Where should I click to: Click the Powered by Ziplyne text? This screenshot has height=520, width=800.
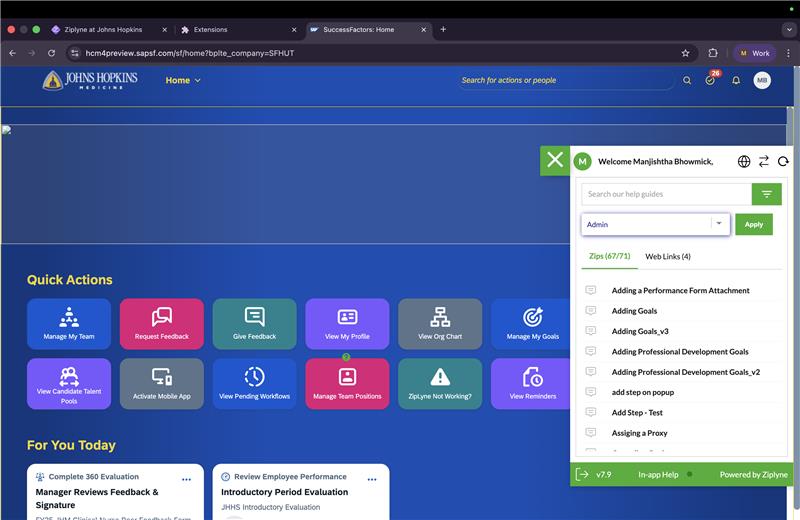754,475
